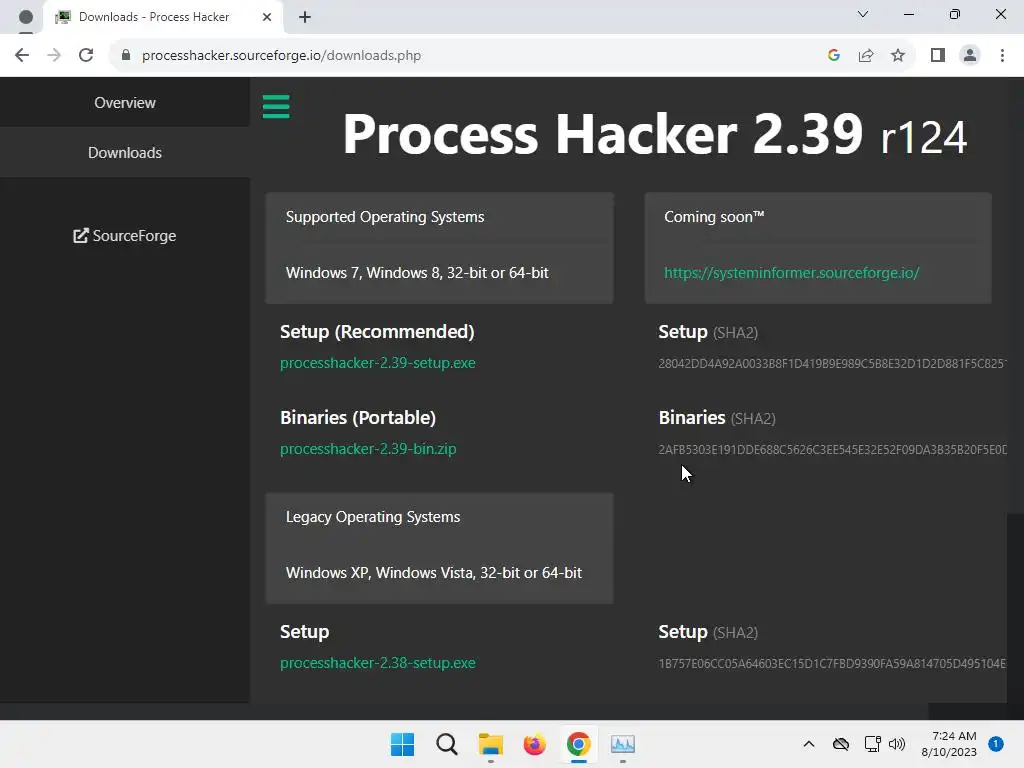Open the Chrome profile avatar menu
This screenshot has height=768, width=1024.
tap(970, 56)
